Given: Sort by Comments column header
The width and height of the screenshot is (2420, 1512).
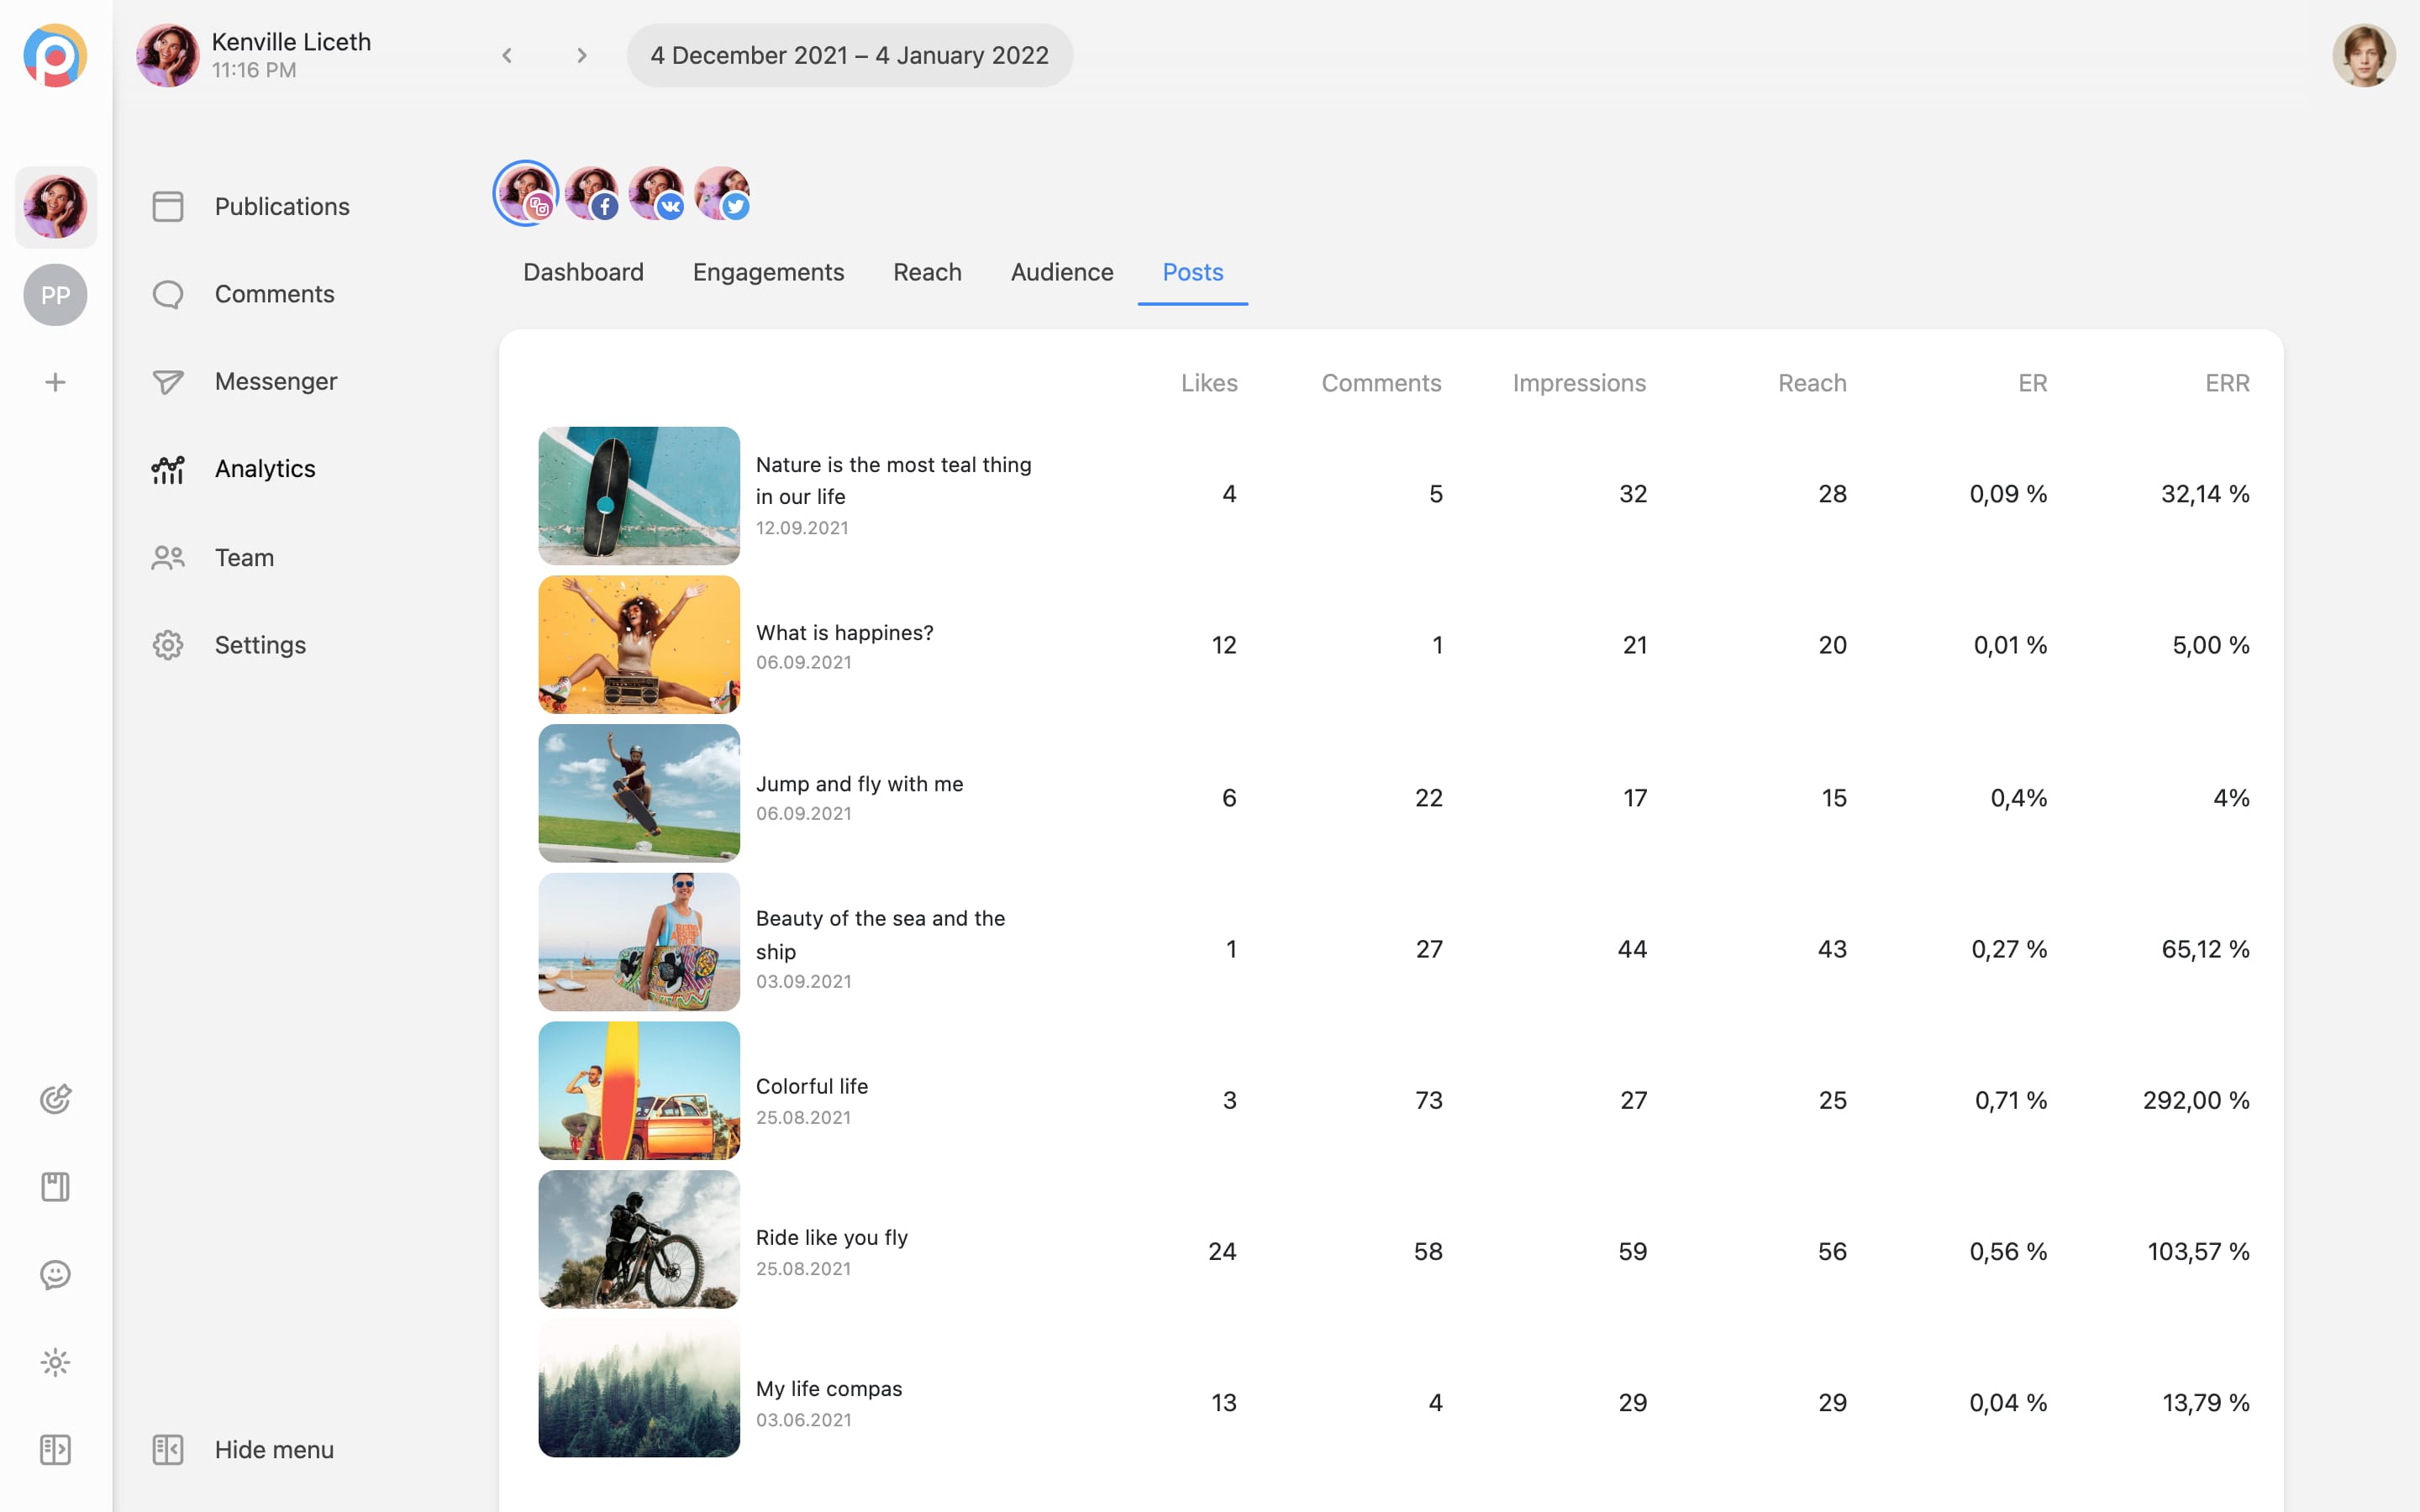Looking at the screenshot, I should click(1381, 383).
